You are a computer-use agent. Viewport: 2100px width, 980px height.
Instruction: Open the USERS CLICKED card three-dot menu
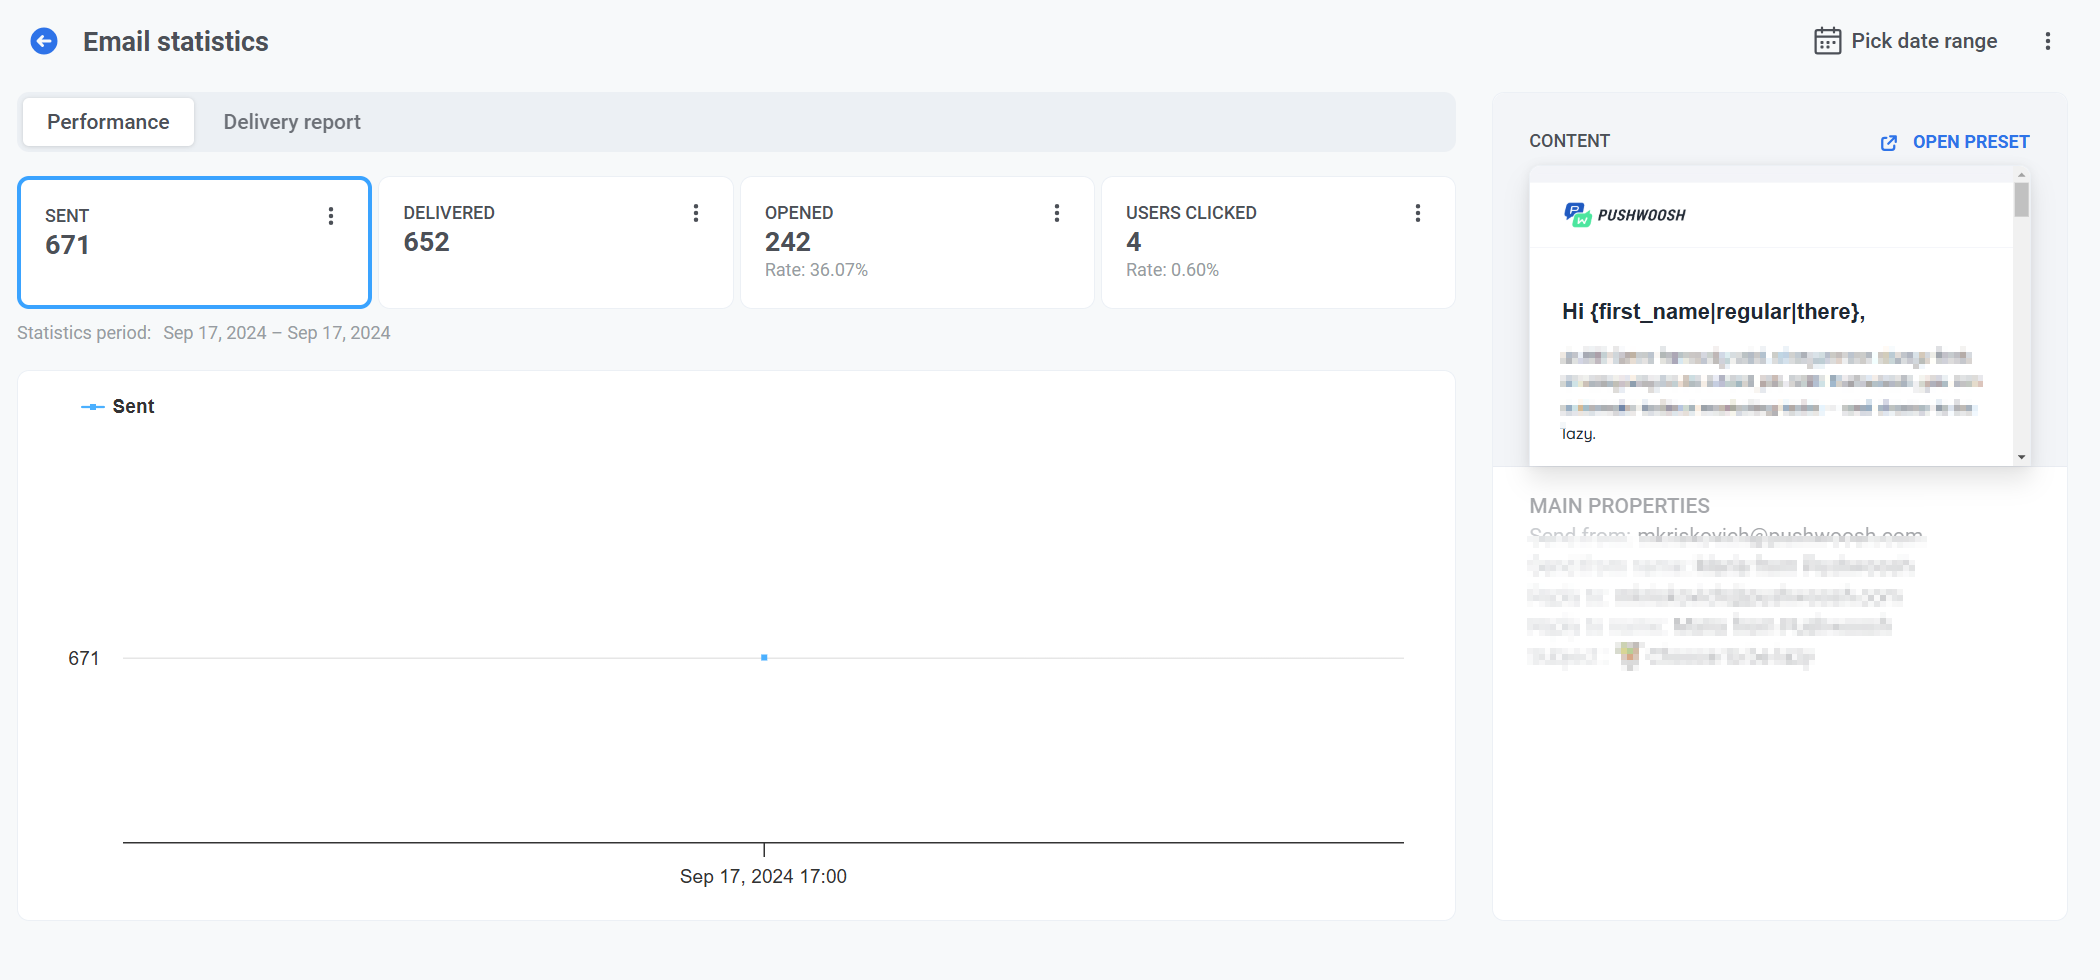pyautogui.click(x=1417, y=213)
